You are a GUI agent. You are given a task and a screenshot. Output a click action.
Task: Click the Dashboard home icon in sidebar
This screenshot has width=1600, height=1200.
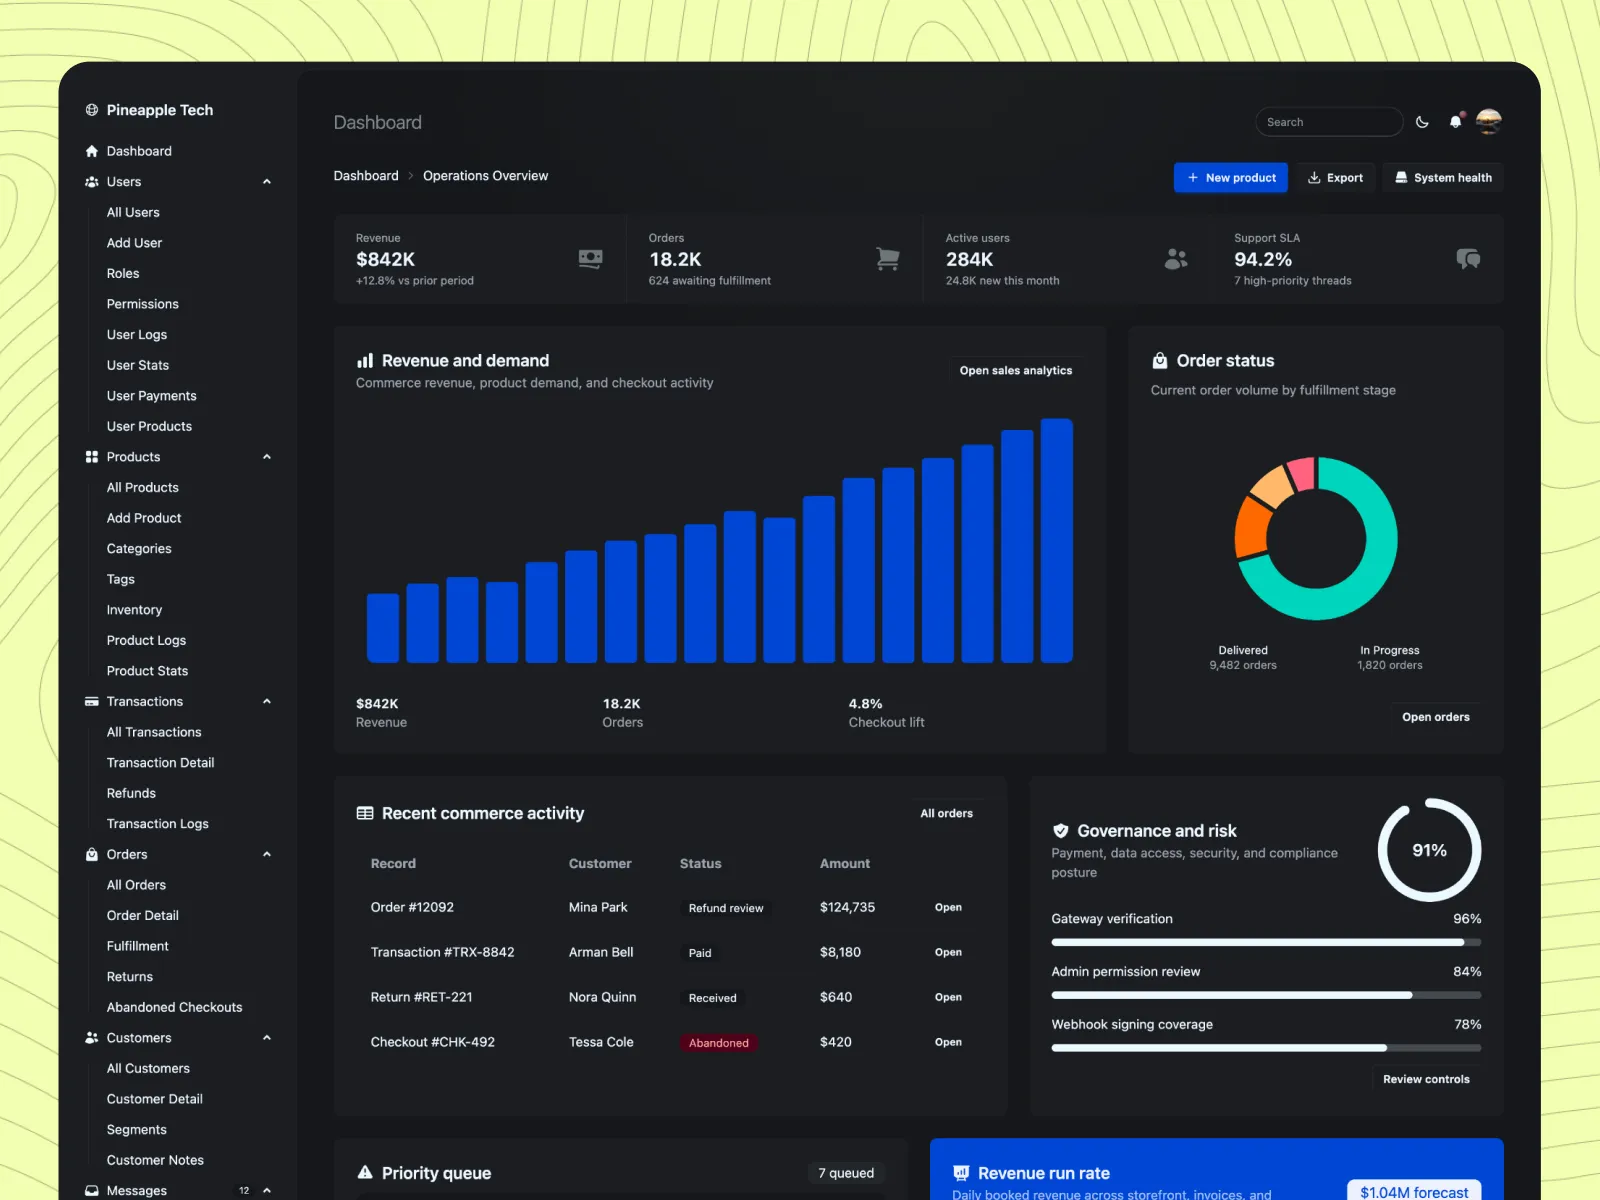pos(92,151)
